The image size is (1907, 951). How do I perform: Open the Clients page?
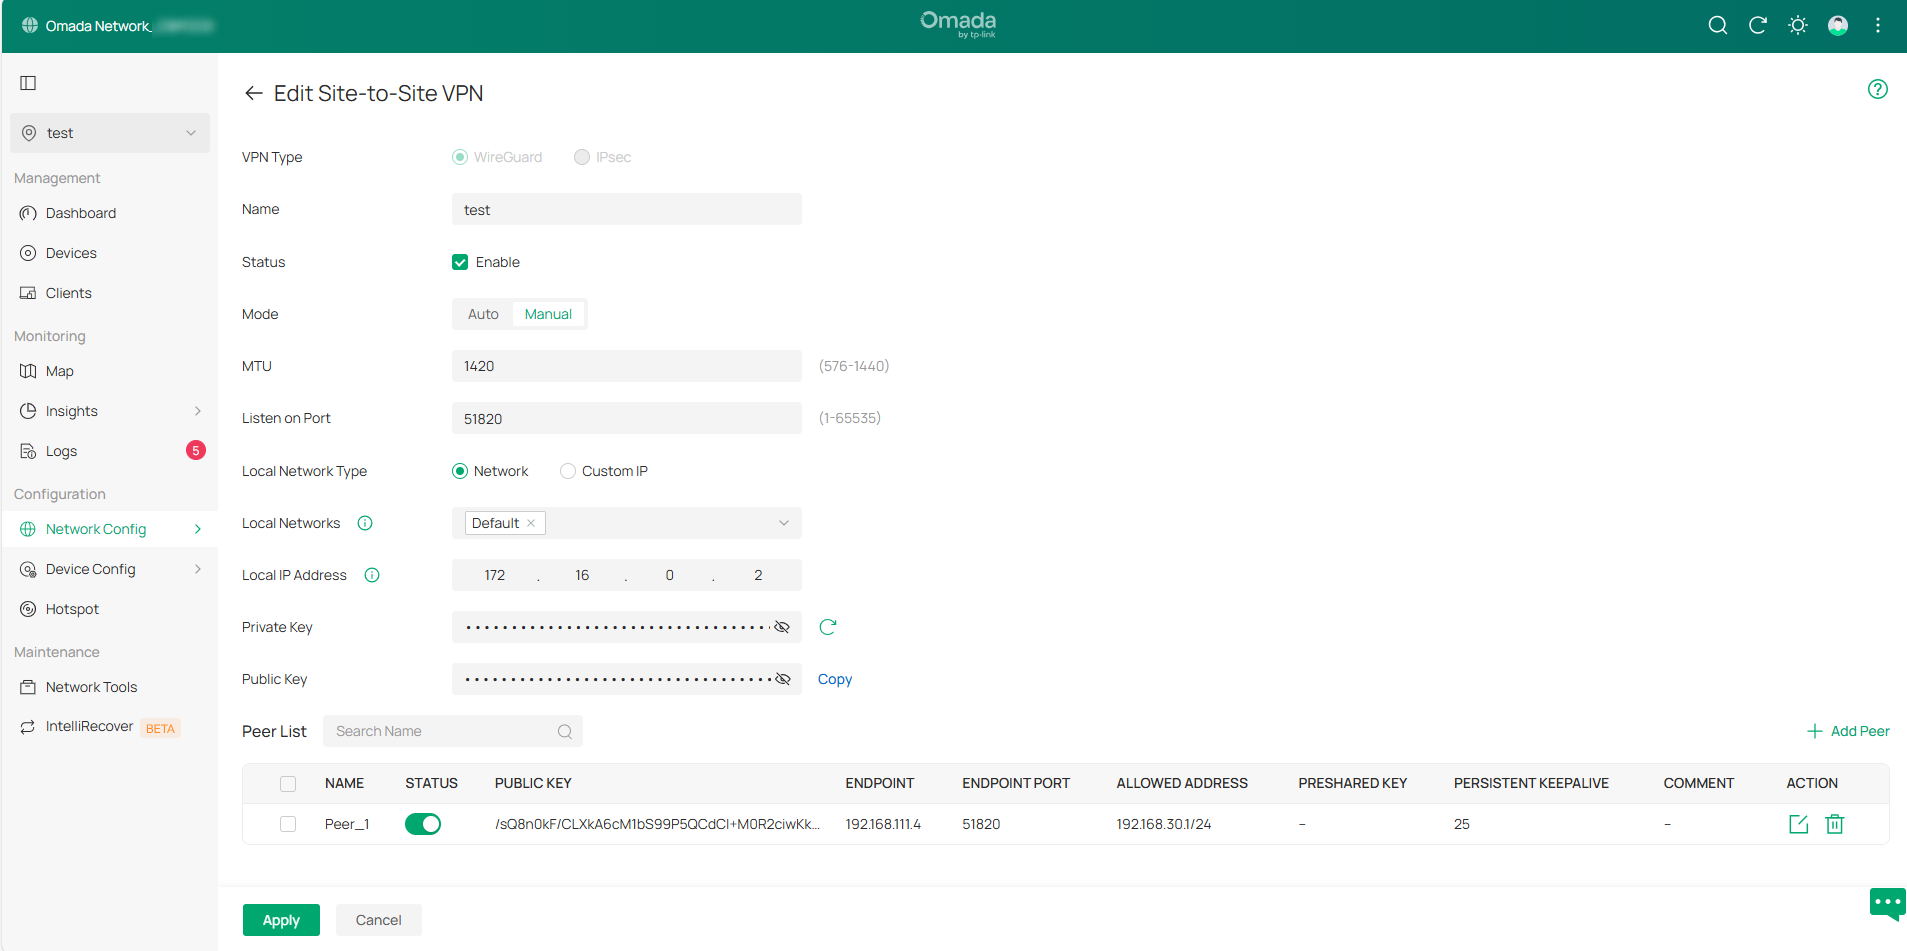[x=67, y=292]
